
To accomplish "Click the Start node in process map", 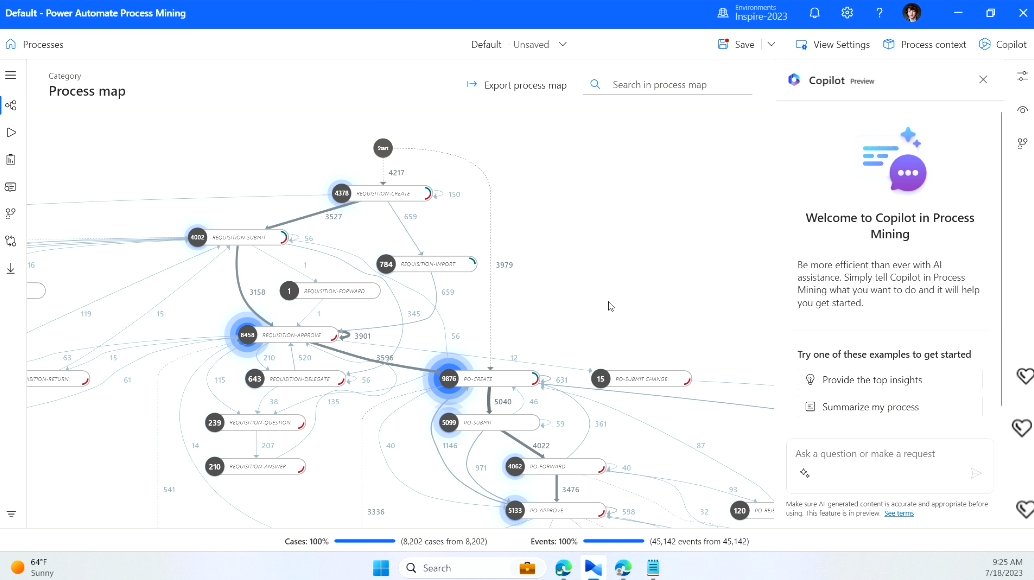I will pyautogui.click(x=383, y=148).
